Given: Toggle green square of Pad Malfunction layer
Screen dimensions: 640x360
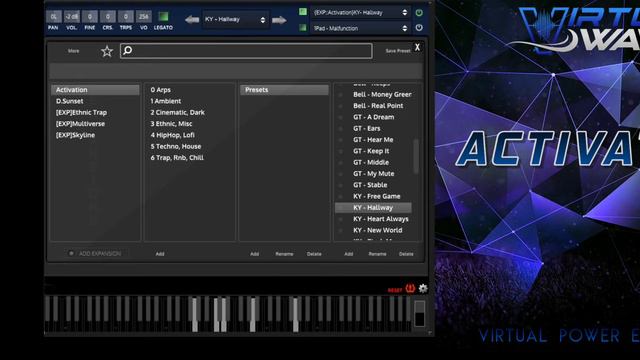Looking at the screenshot, I should [x=302, y=28].
